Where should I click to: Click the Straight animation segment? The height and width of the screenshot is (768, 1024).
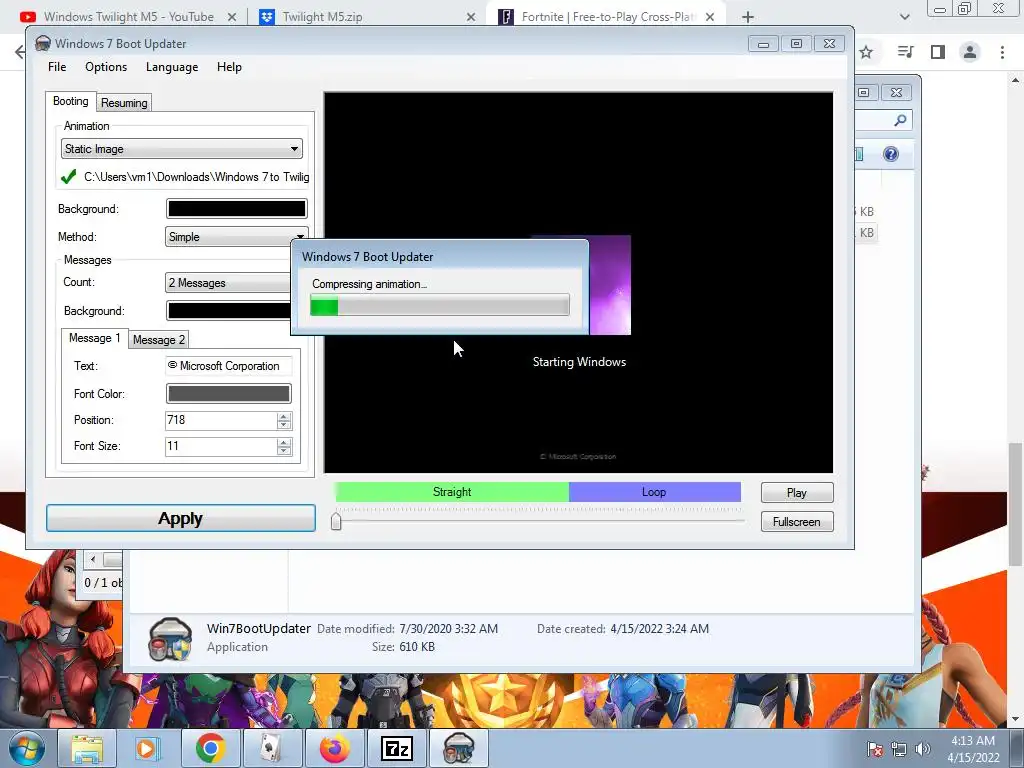[452, 492]
